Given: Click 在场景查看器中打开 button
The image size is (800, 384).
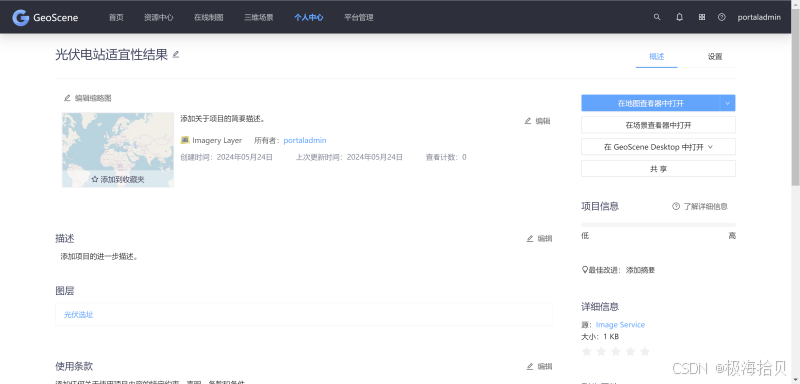Looking at the screenshot, I should pyautogui.click(x=658, y=125).
